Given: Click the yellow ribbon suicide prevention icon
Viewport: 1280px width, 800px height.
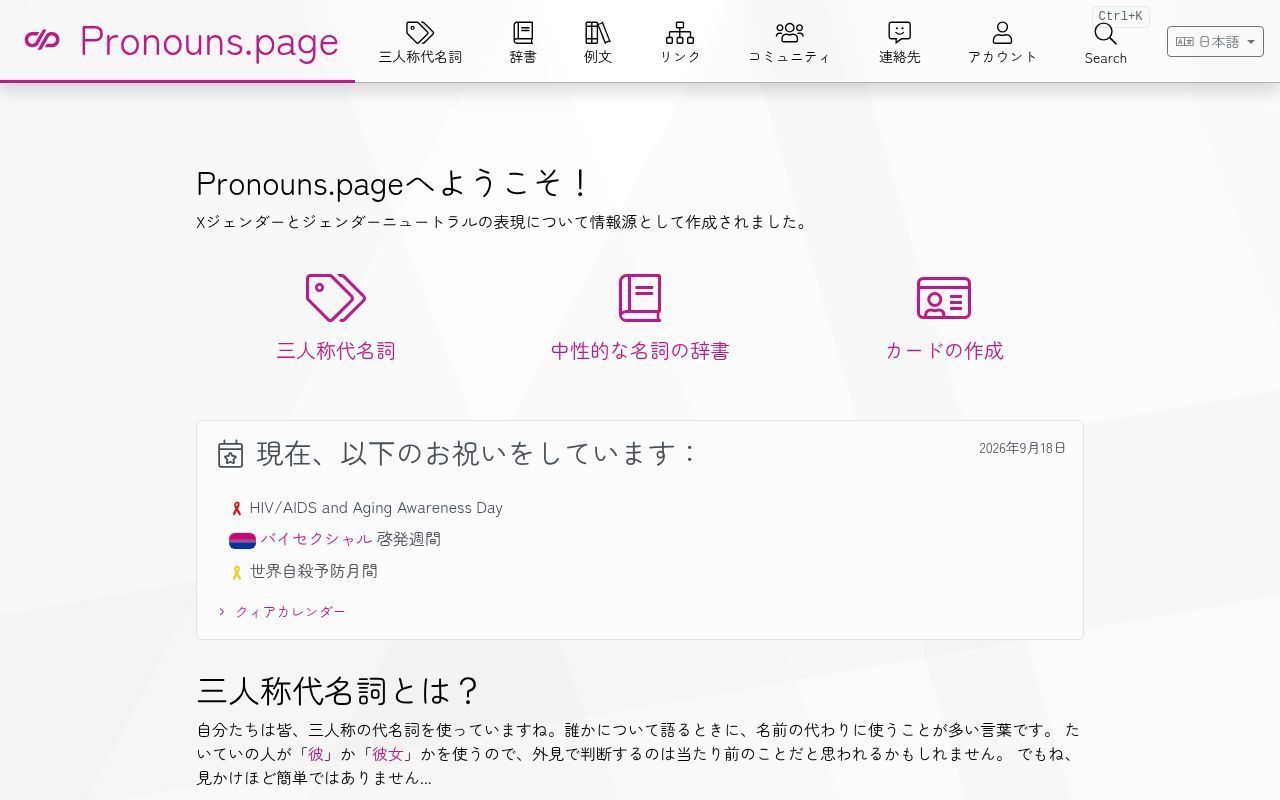Looking at the screenshot, I should [x=237, y=573].
